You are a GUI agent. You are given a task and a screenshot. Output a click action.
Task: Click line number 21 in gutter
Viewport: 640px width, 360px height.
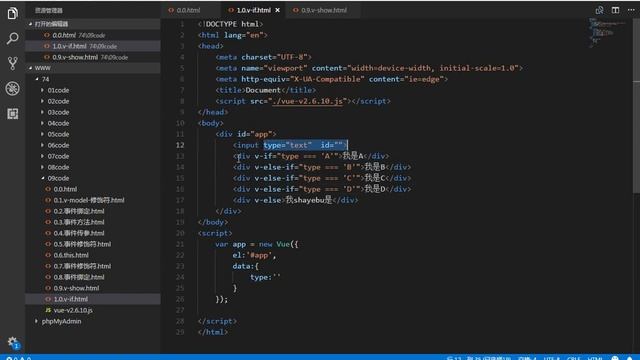pos(180,244)
